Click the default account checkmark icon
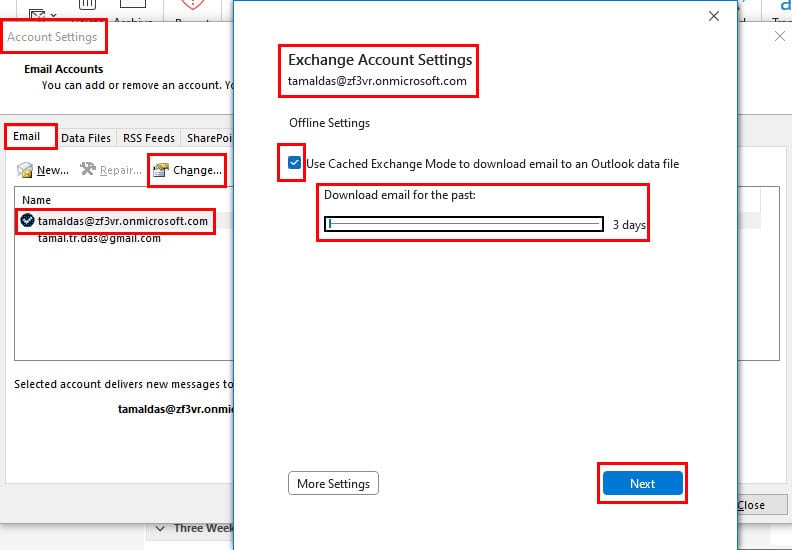The width and height of the screenshot is (792, 550). click(x=27, y=220)
